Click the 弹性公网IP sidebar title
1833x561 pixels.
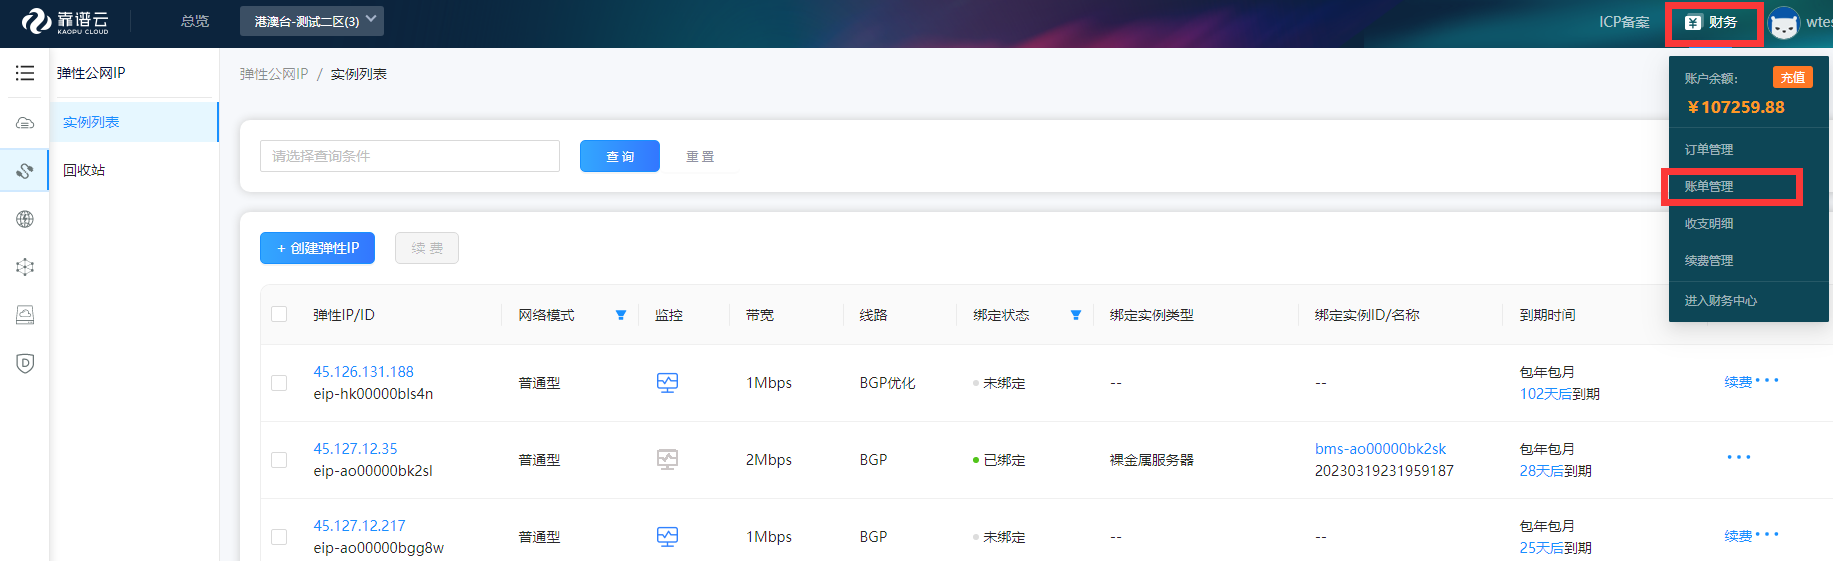point(91,73)
